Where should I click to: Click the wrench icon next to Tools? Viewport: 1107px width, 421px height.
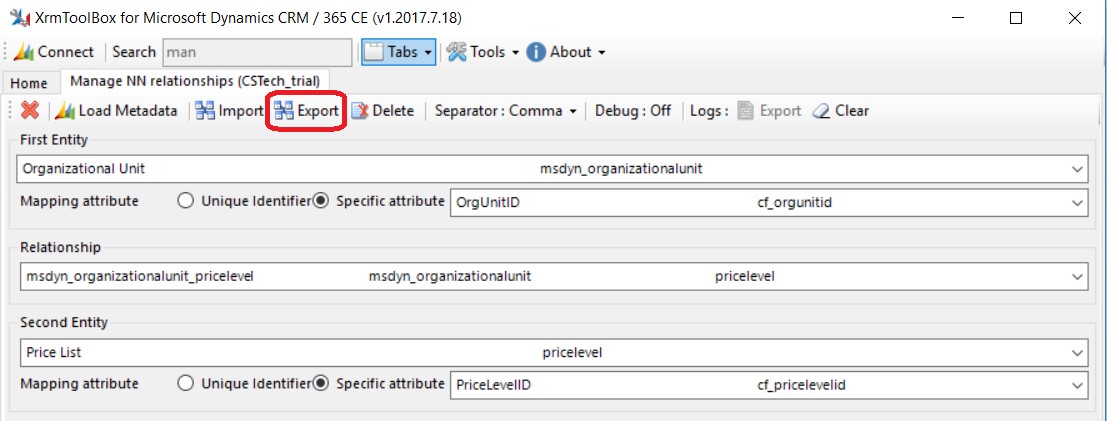457,52
